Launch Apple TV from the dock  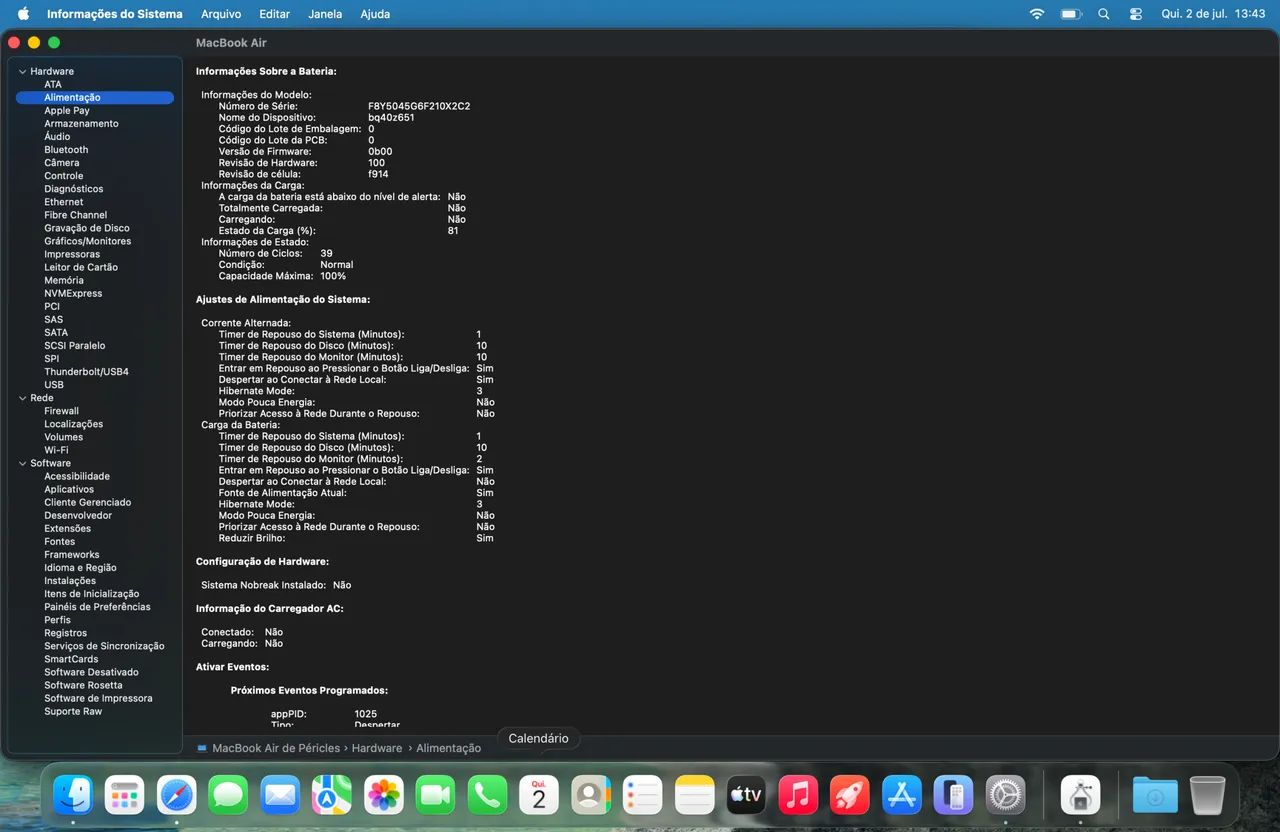pyautogui.click(x=746, y=796)
